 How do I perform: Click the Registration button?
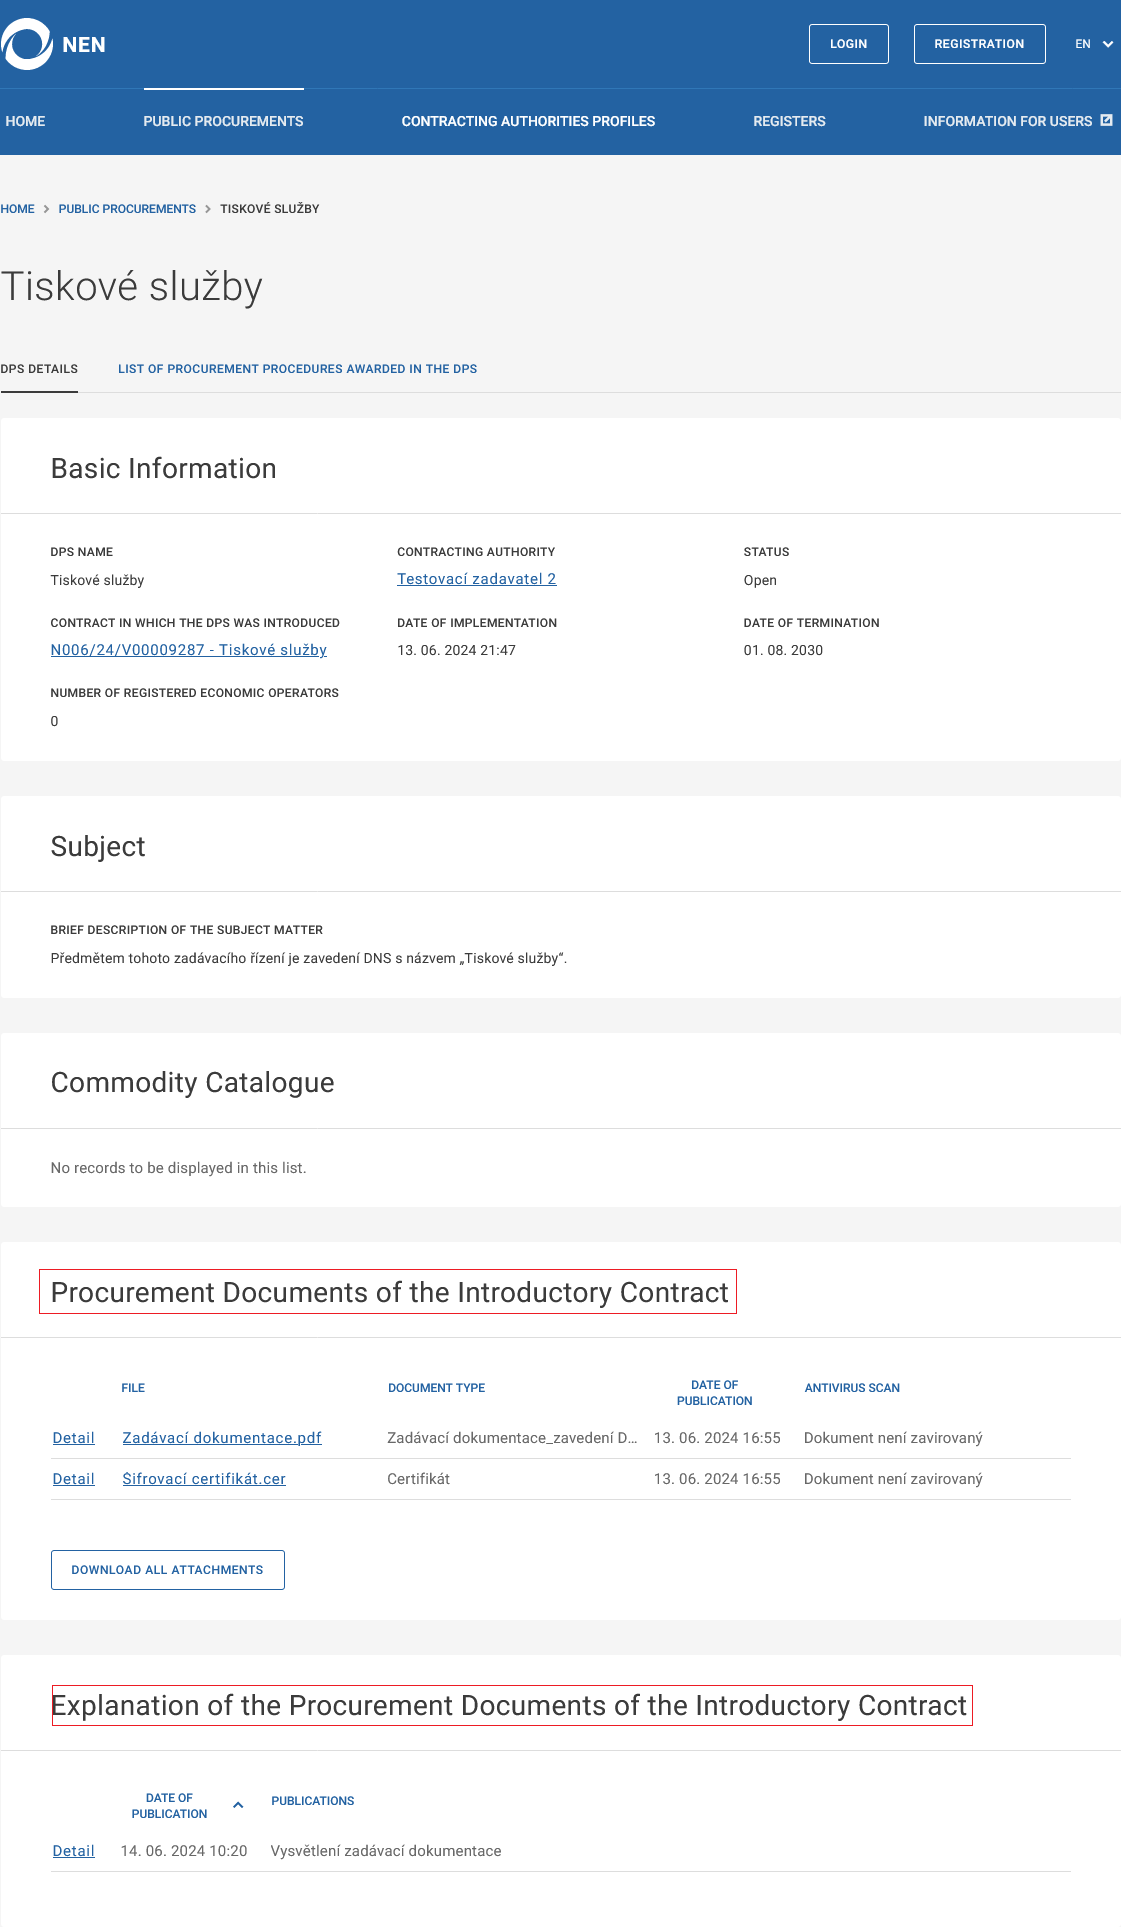(x=979, y=44)
